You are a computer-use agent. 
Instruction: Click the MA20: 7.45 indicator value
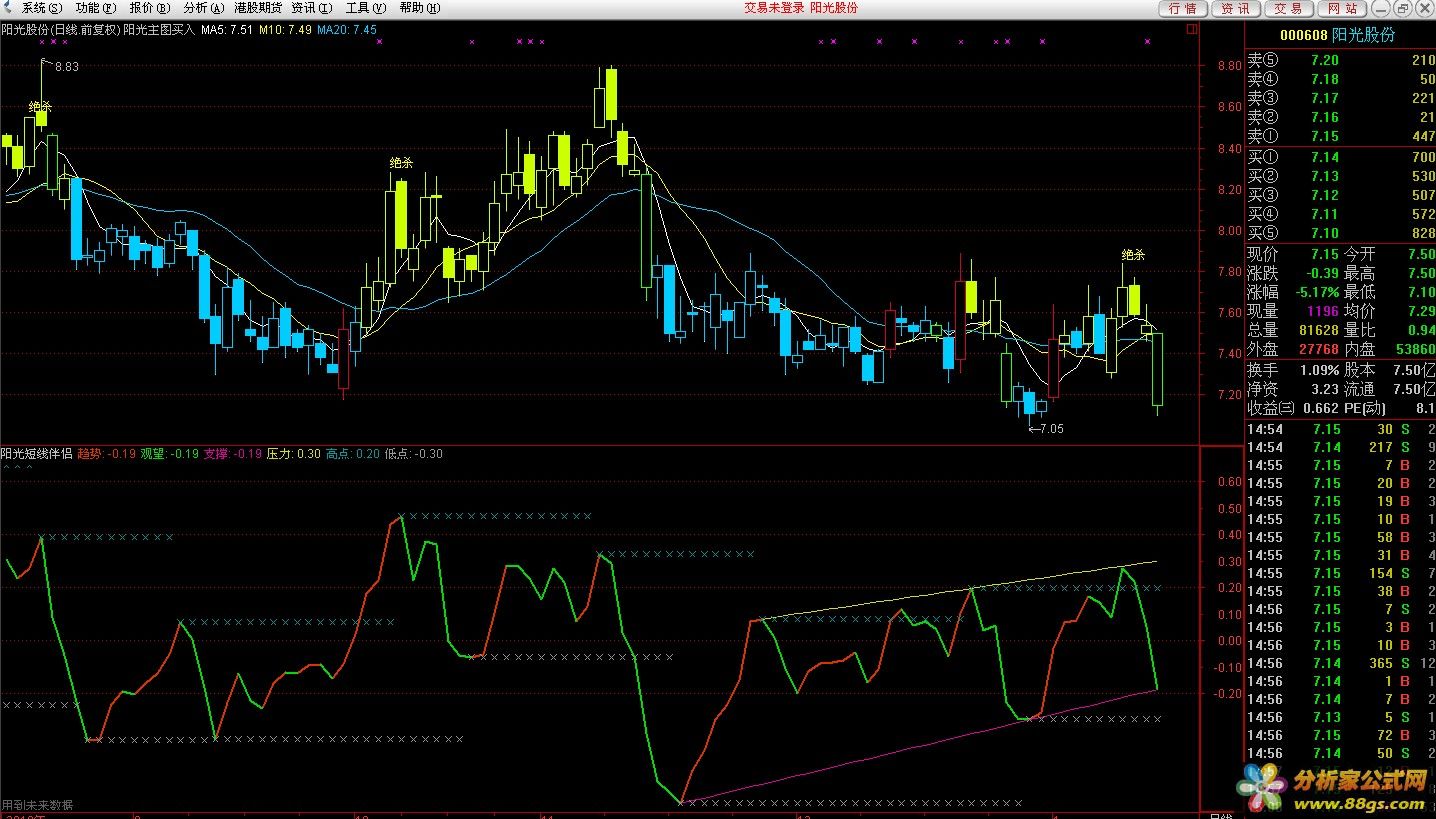click(x=347, y=30)
